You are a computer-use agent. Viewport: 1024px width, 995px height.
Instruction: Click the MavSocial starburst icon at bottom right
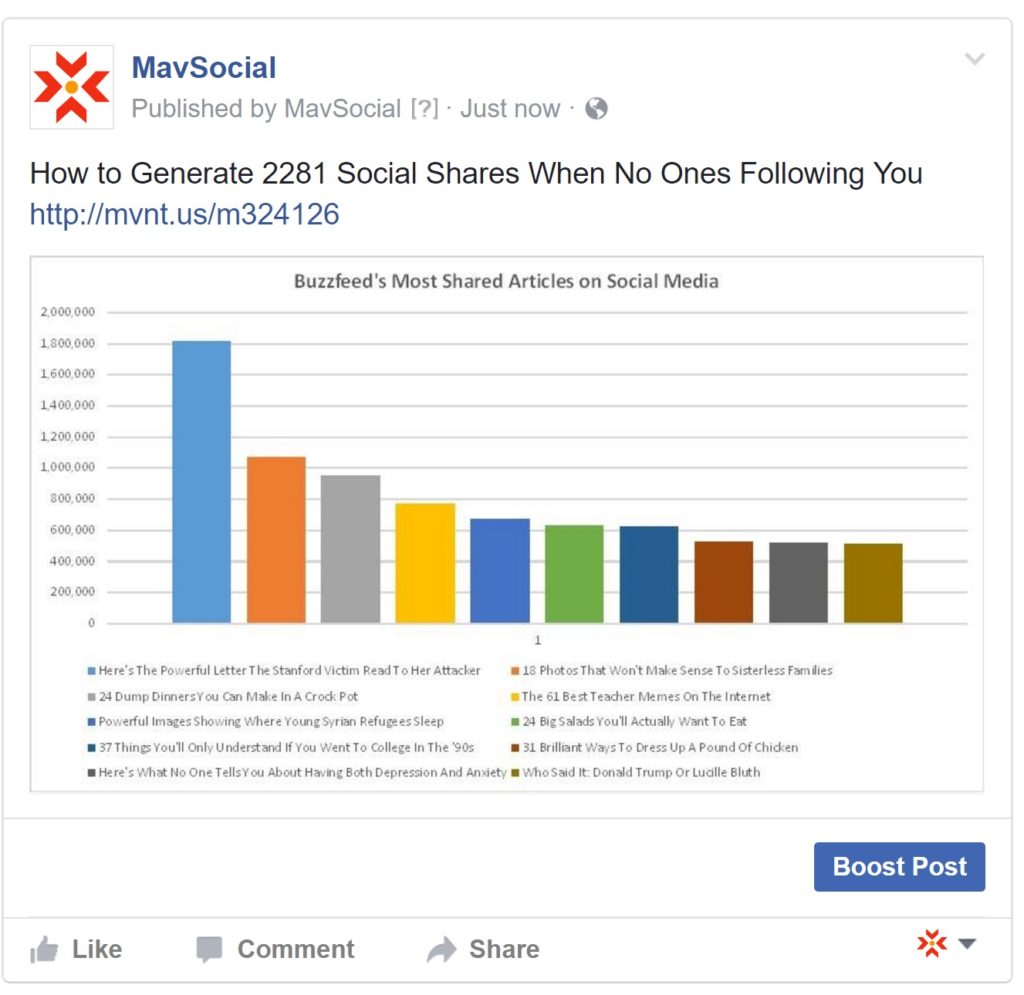[932, 941]
